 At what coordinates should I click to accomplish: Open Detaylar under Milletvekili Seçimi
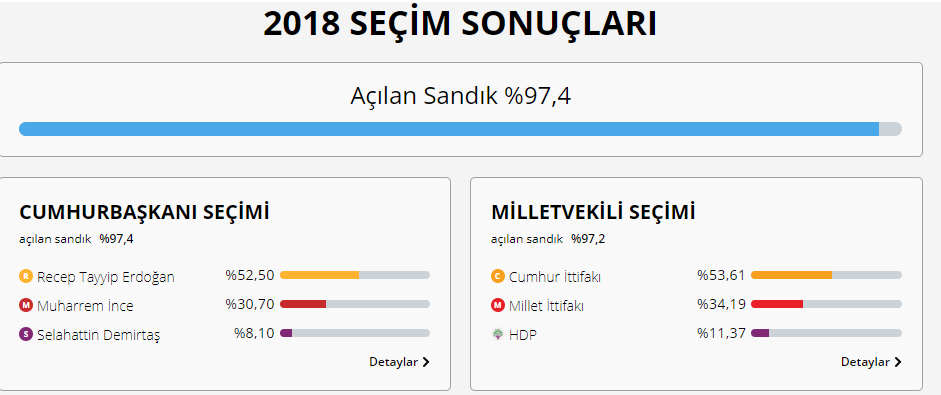871,362
